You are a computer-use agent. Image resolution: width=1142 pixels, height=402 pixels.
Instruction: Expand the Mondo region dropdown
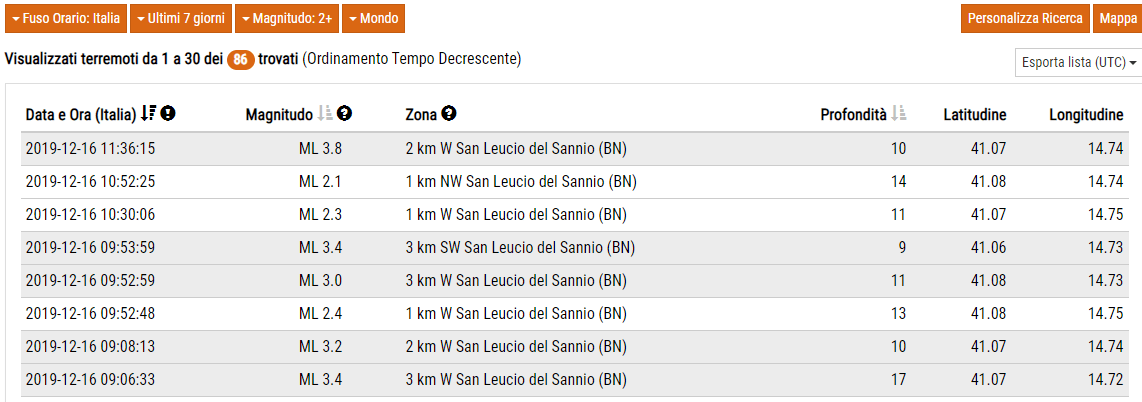pos(374,18)
